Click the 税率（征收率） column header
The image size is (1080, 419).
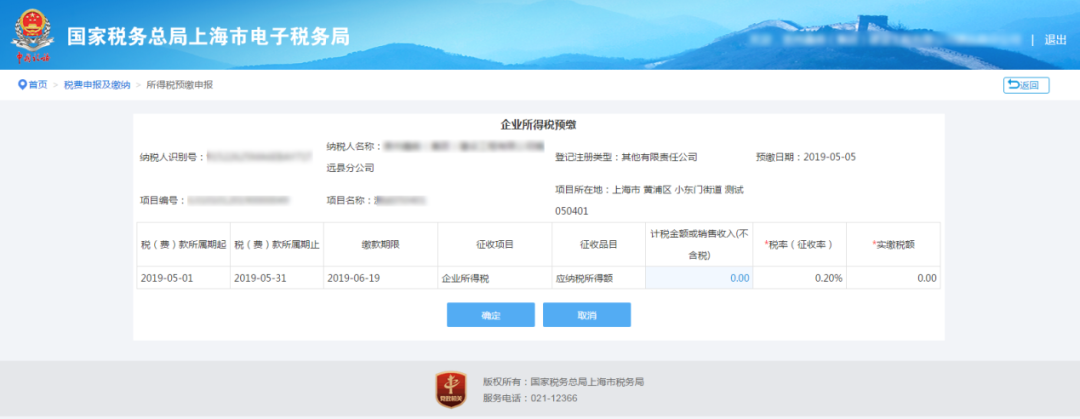[x=800, y=244]
